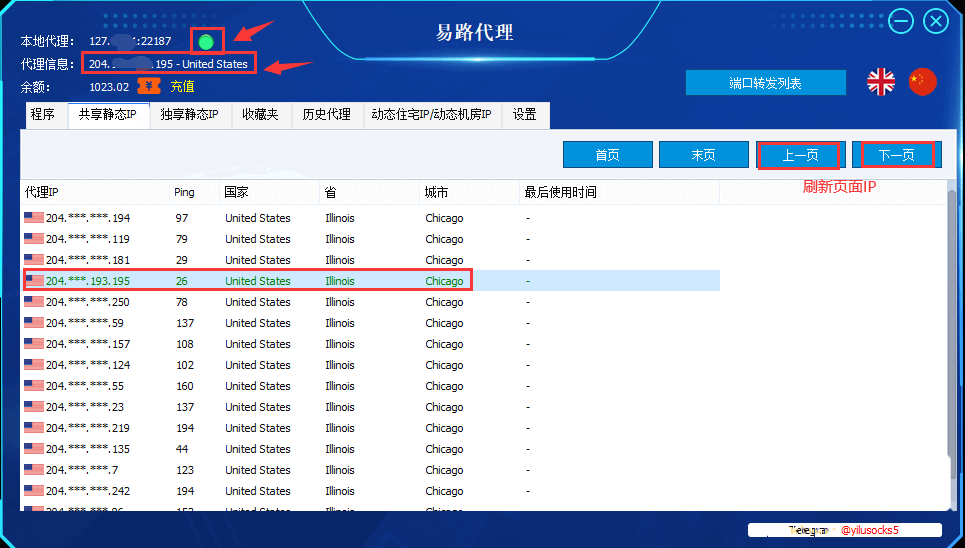This screenshot has height=548, width=965.
Task: Click the US flag of row ending .135
Action: pyautogui.click(x=34, y=448)
